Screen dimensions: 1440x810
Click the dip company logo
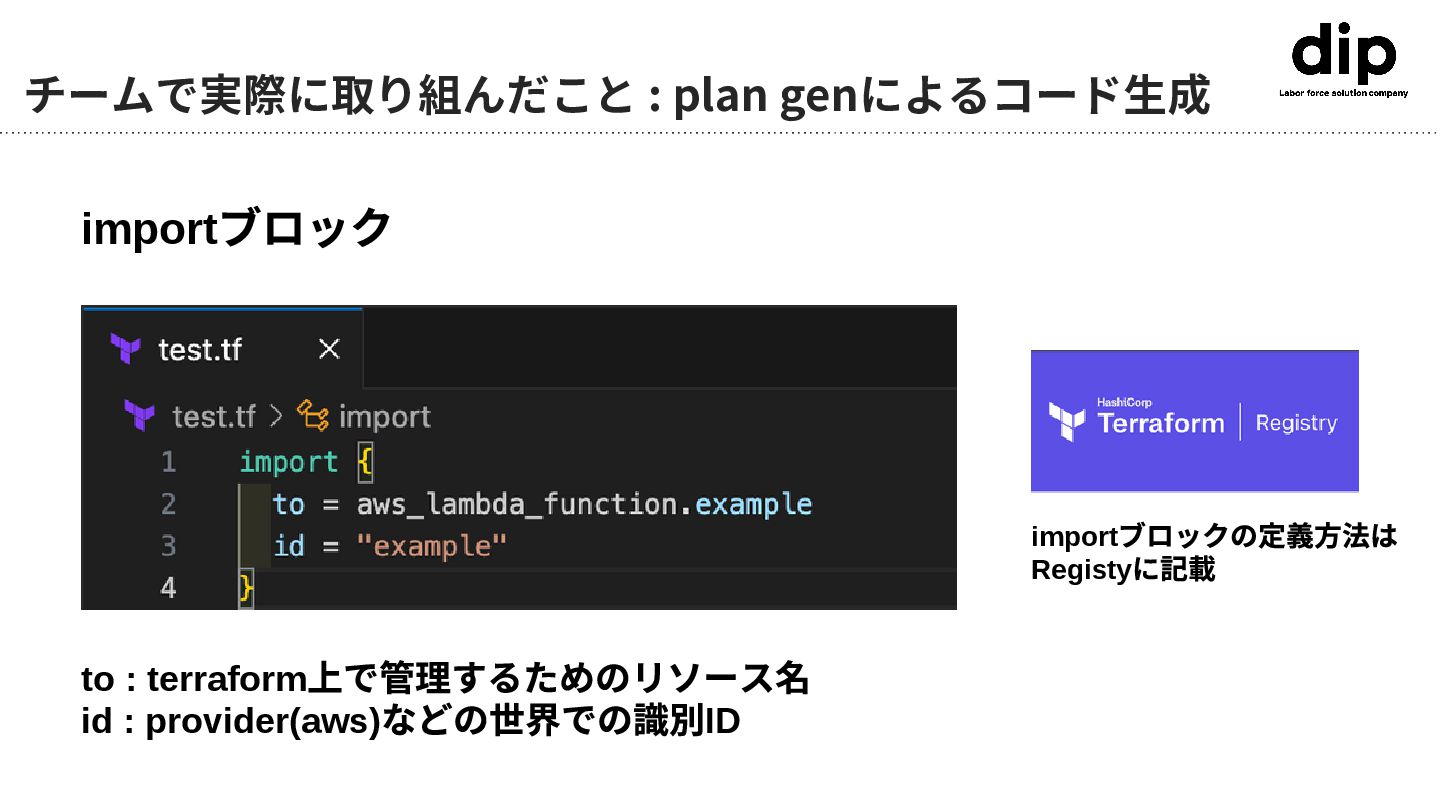[1343, 58]
